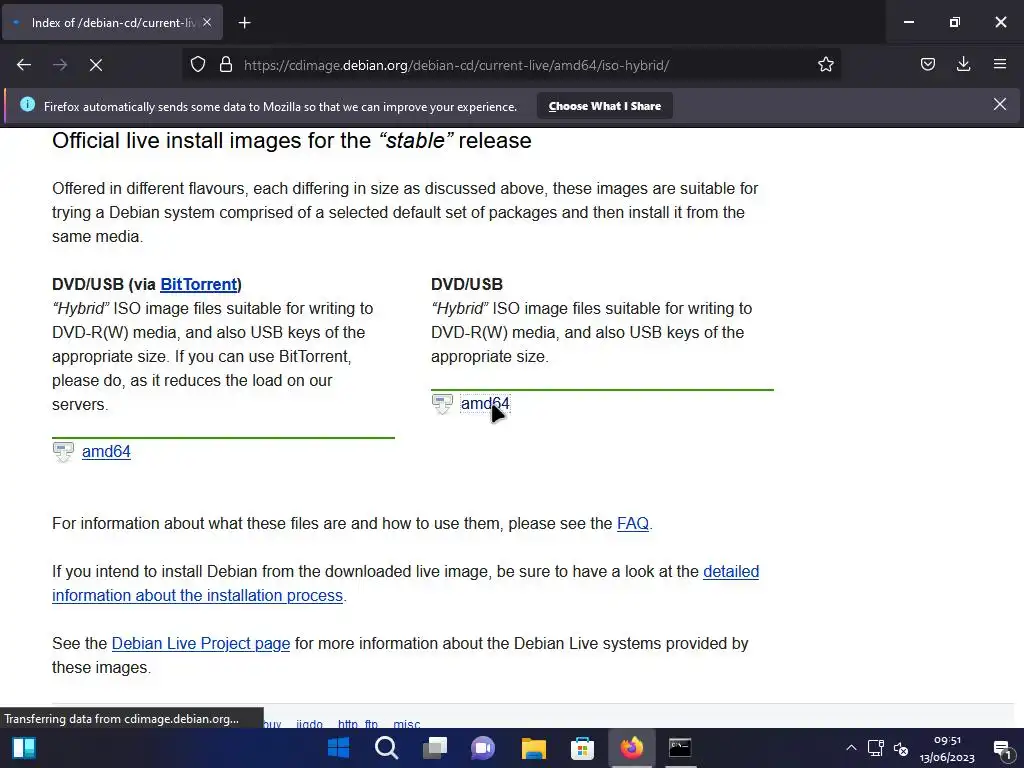
Task: Expand hidden system tray icons
Action: [851, 748]
